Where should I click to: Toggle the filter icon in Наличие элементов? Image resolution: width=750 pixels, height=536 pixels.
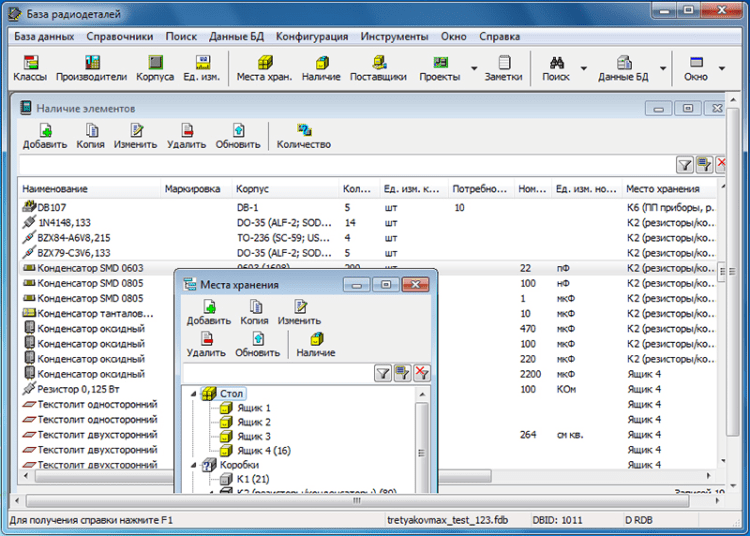[685, 165]
